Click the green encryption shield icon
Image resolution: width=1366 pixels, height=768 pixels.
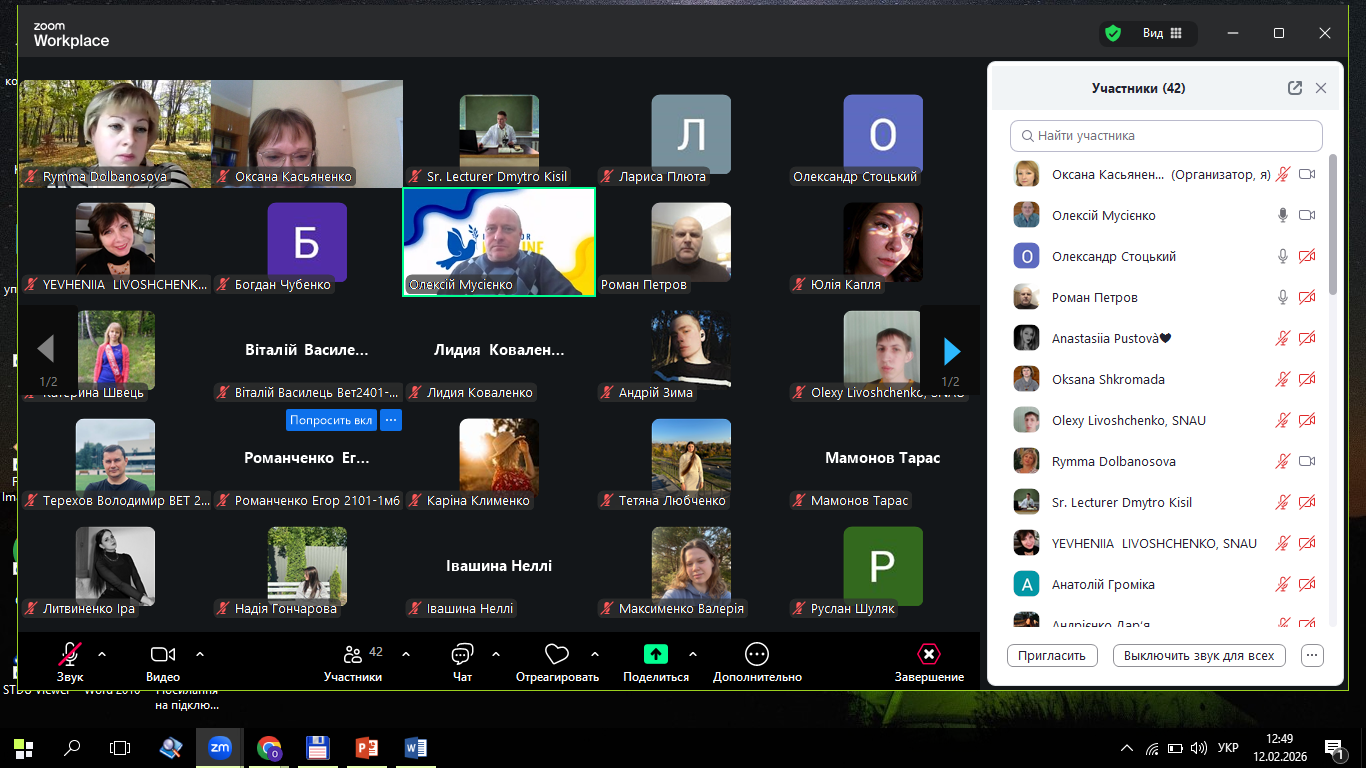pyautogui.click(x=1112, y=33)
